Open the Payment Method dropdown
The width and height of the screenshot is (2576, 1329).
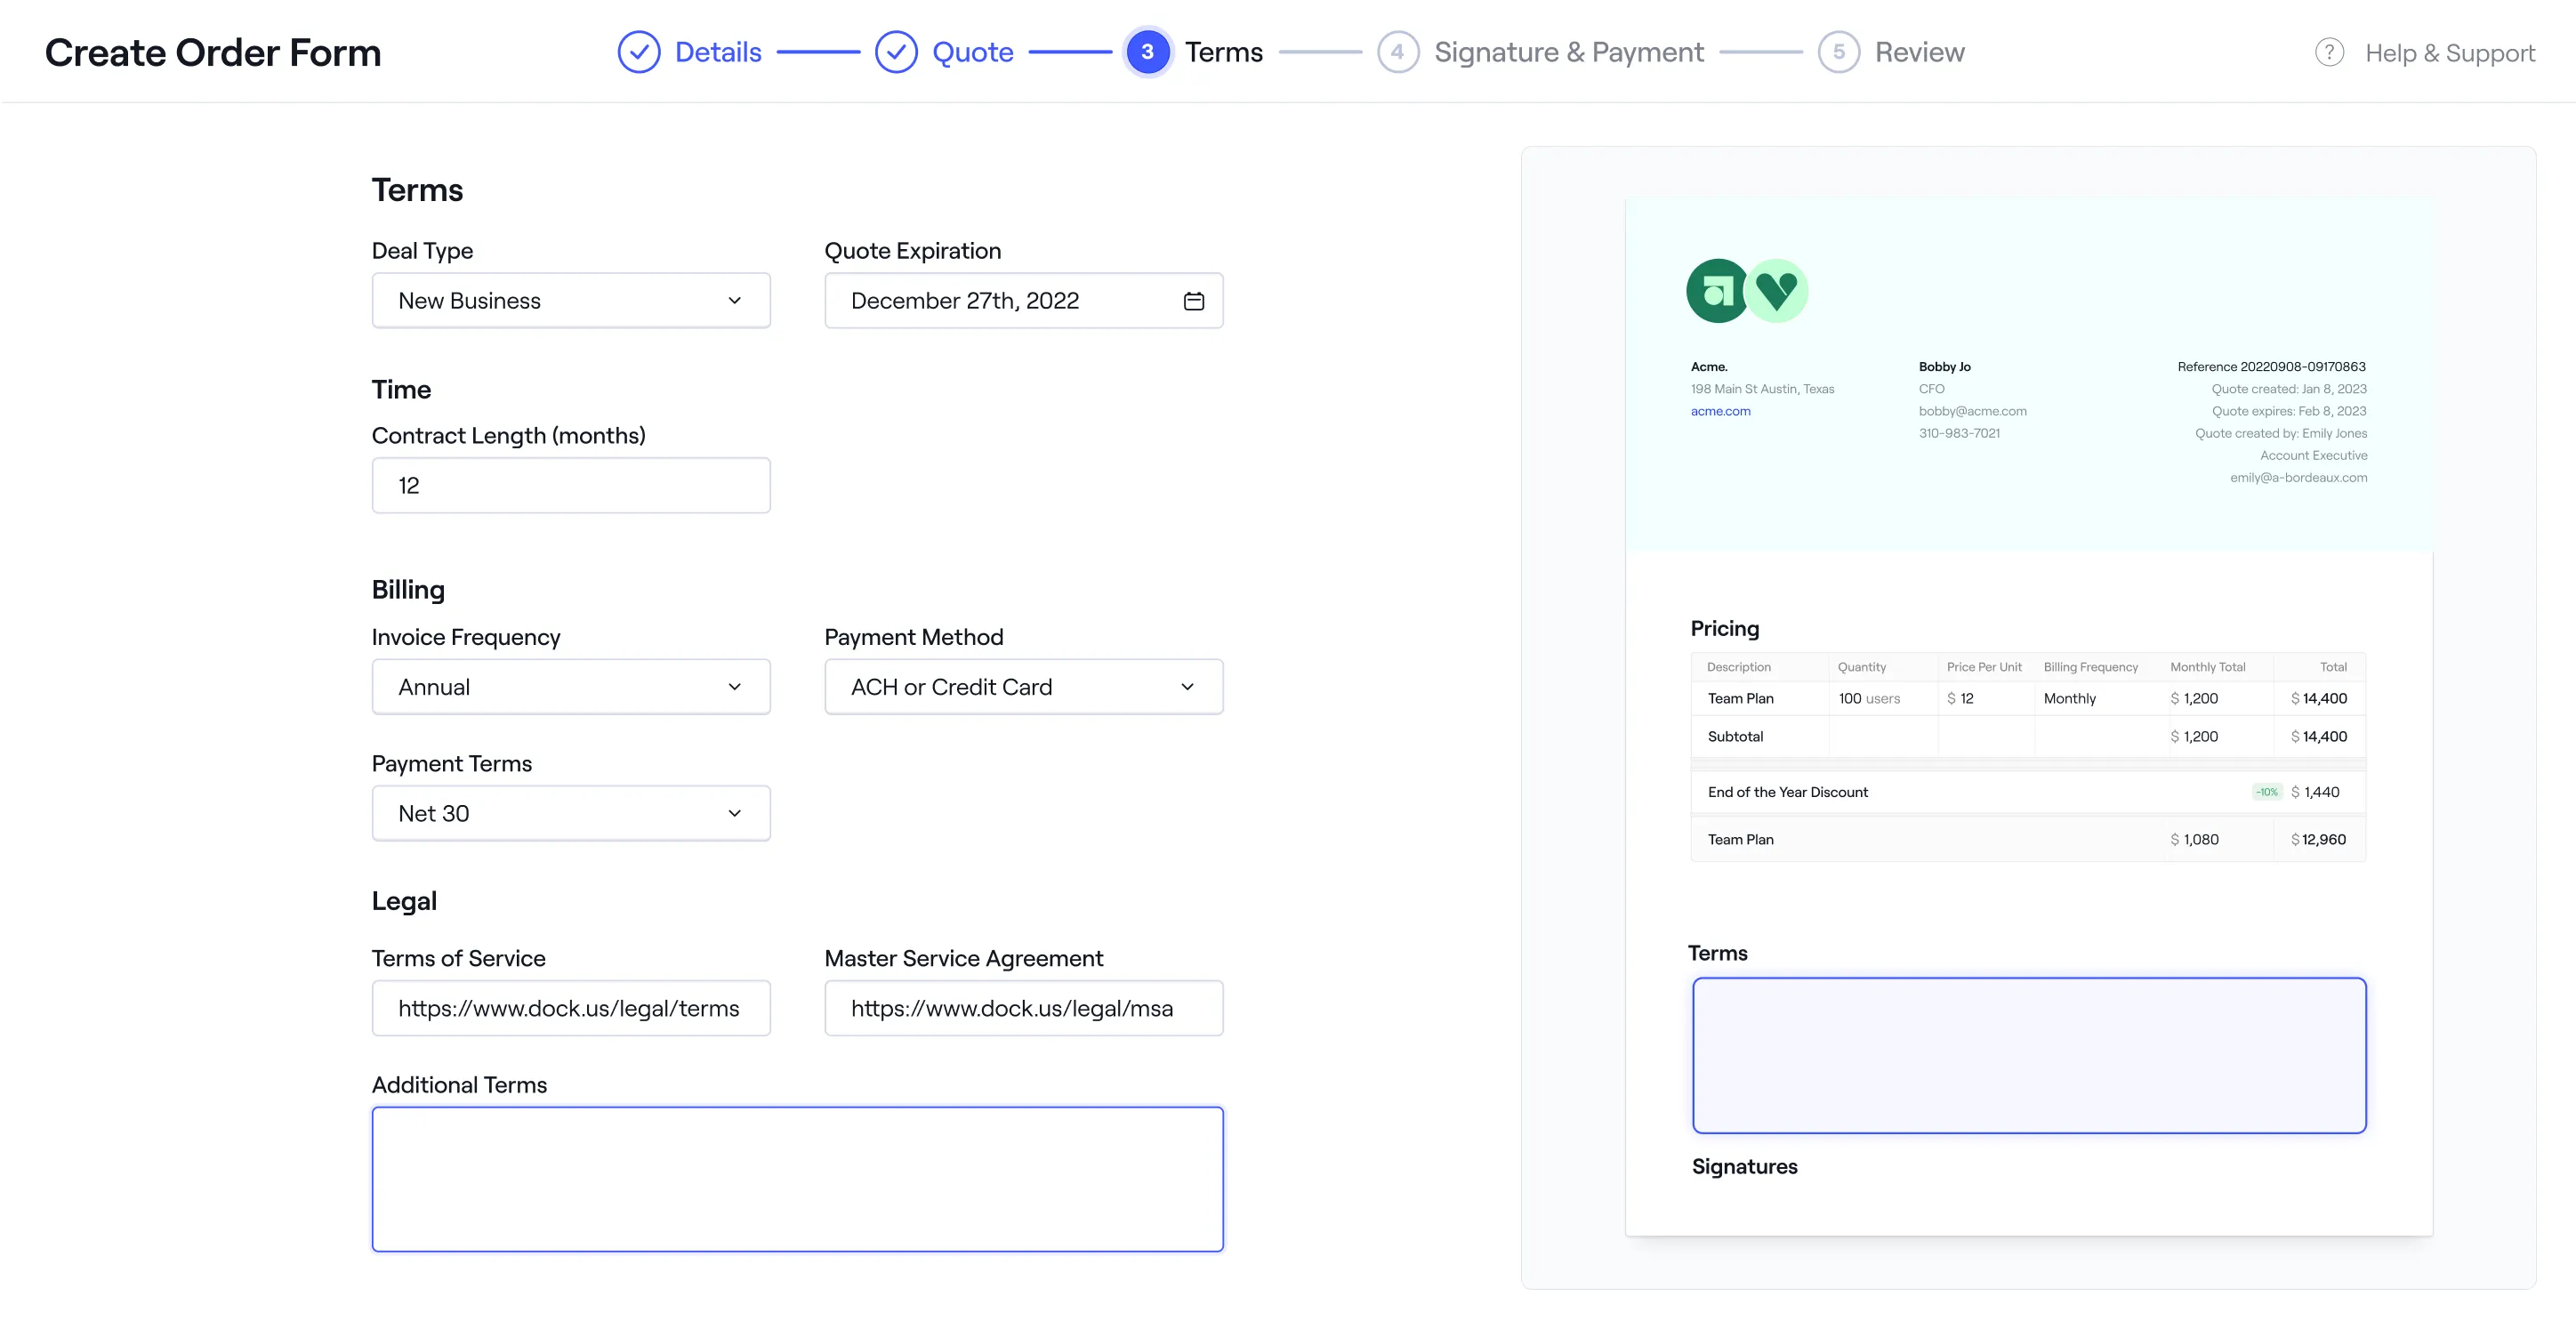pyautogui.click(x=1023, y=687)
